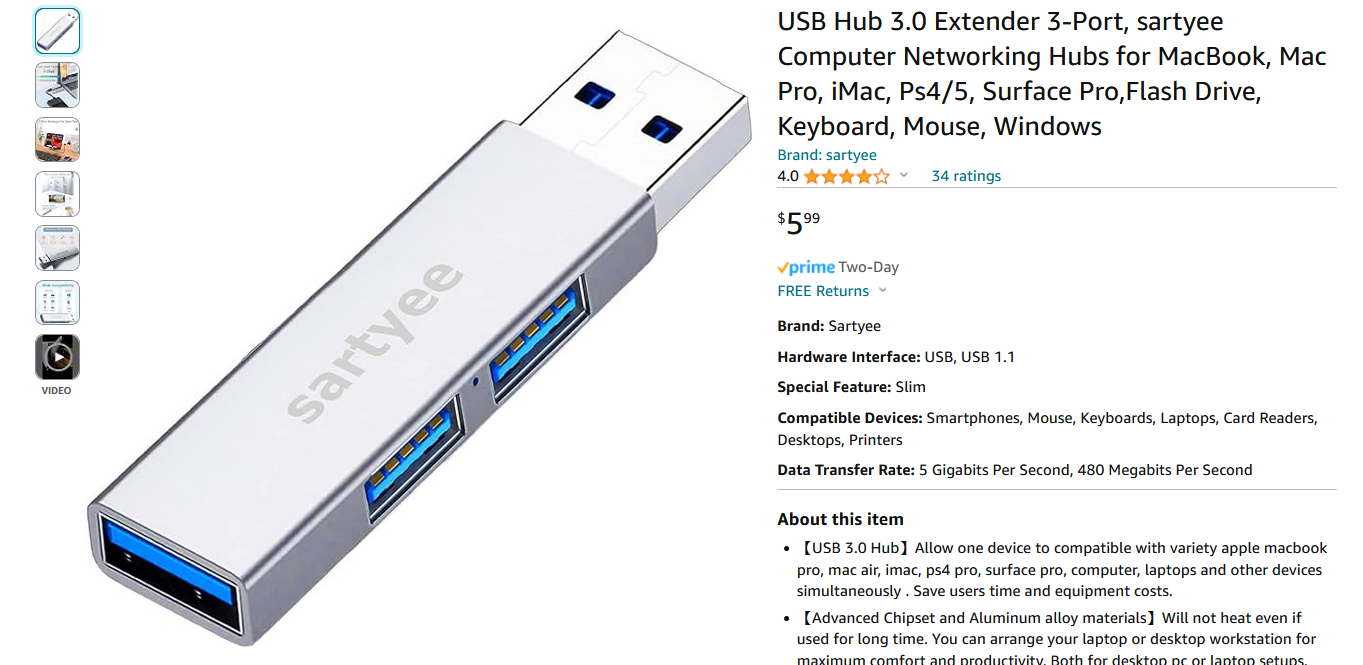Click the USB Hub 3.0 product title

(1052, 74)
